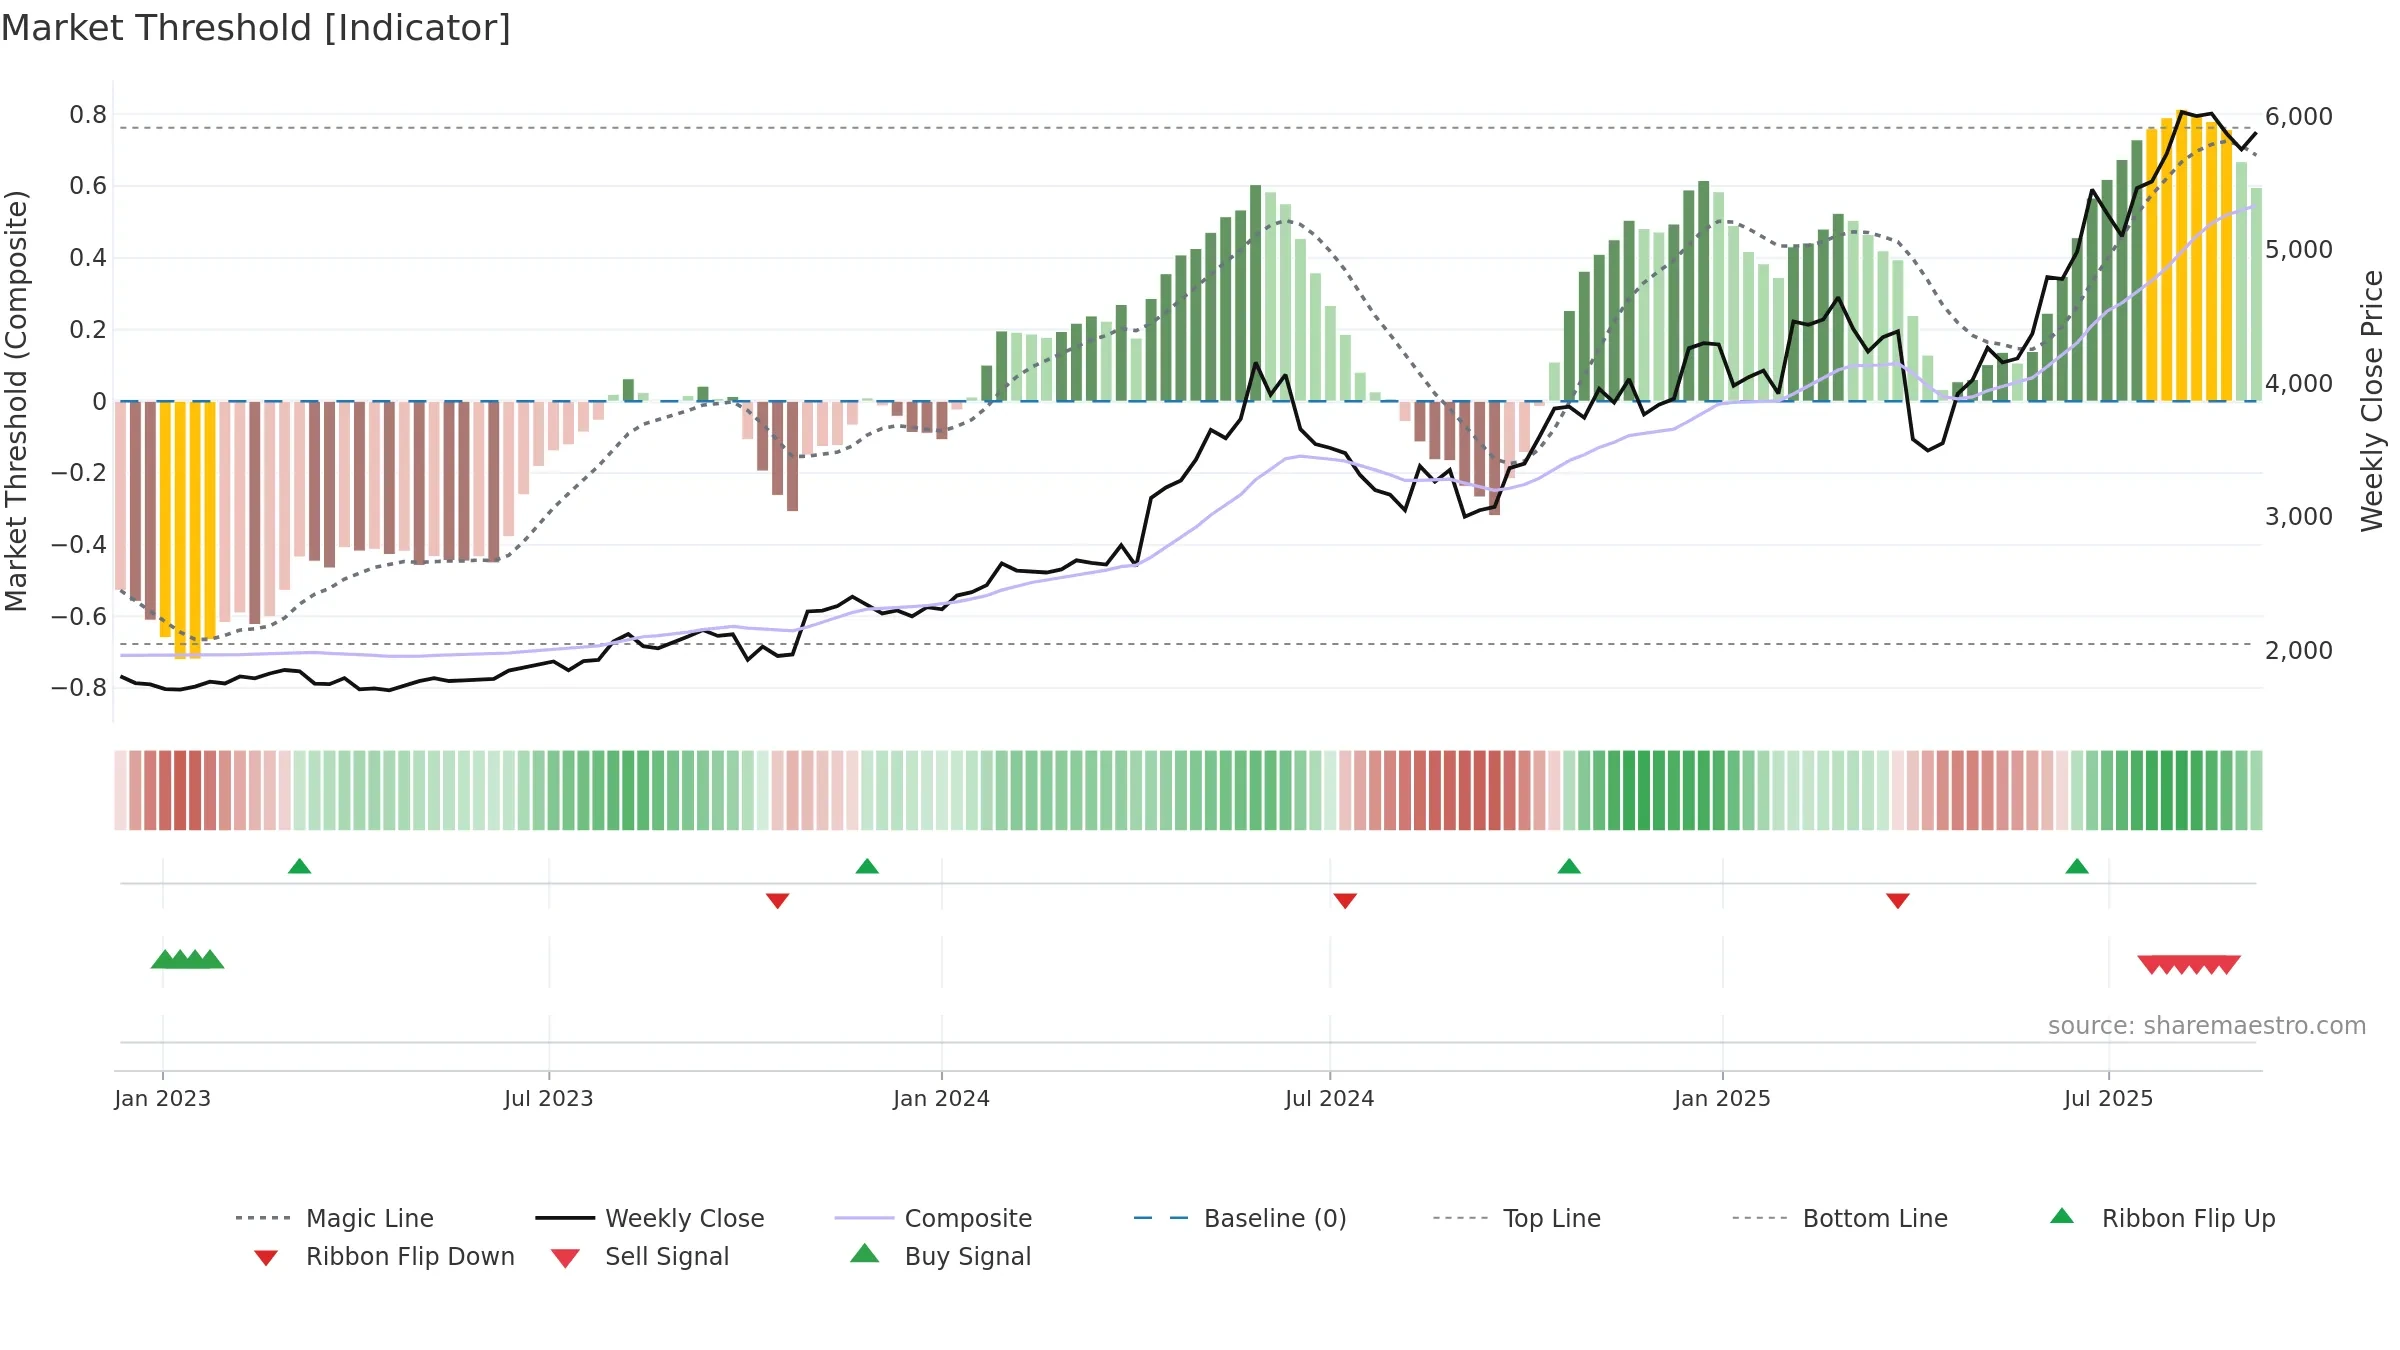Viewport: 2400px width, 1350px height.
Task: Toggle the Ribbon Flip Up legend entry
Action: [2162, 1218]
